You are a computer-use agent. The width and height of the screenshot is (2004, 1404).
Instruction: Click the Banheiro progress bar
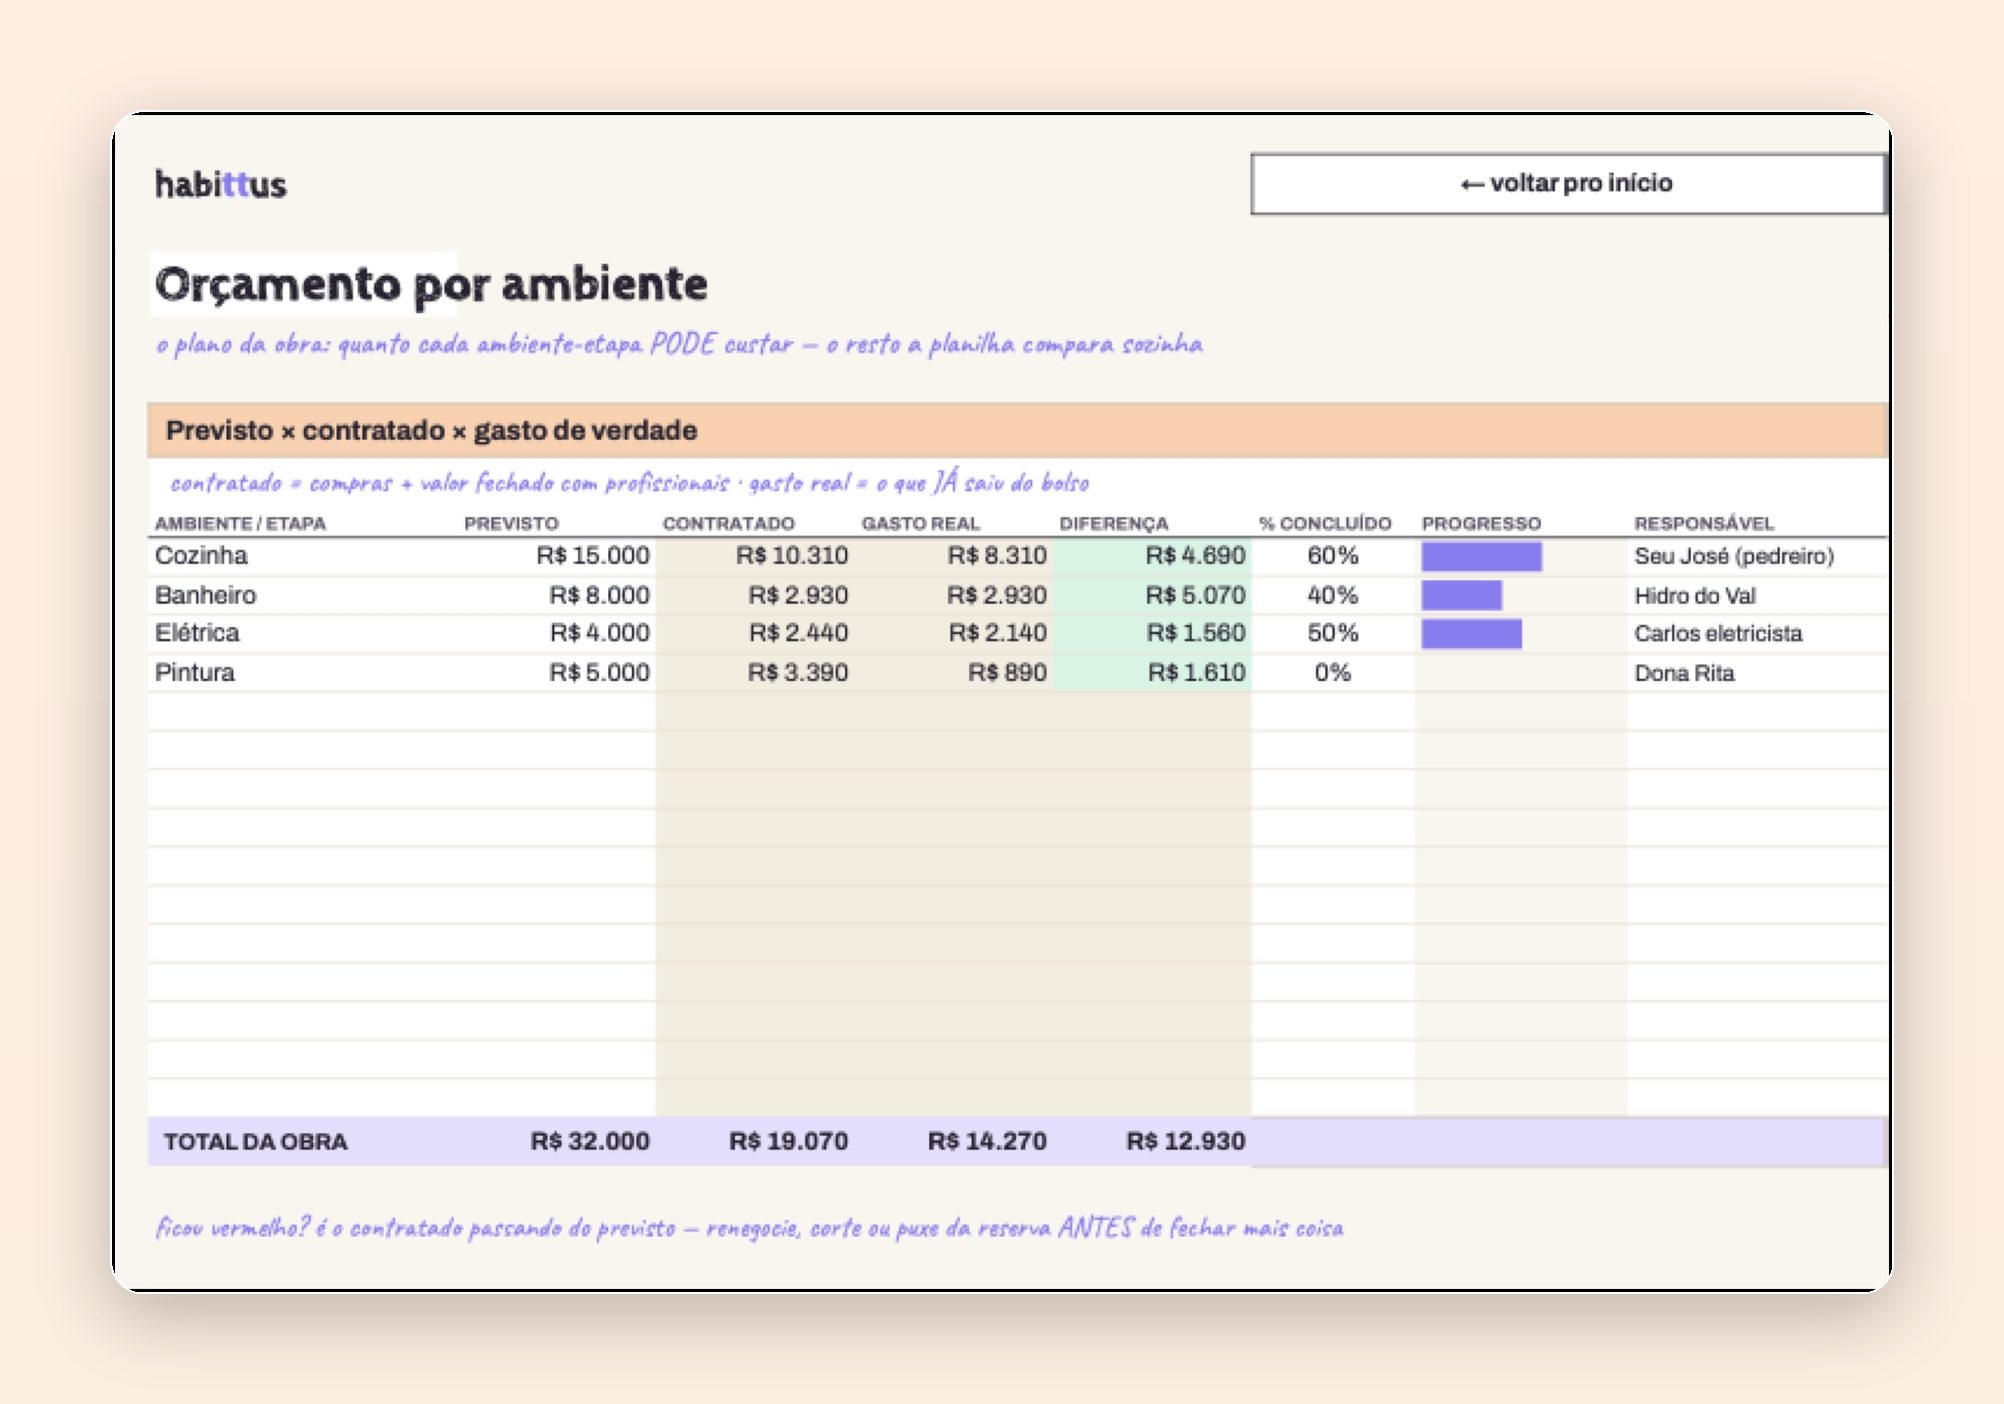tap(1461, 596)
